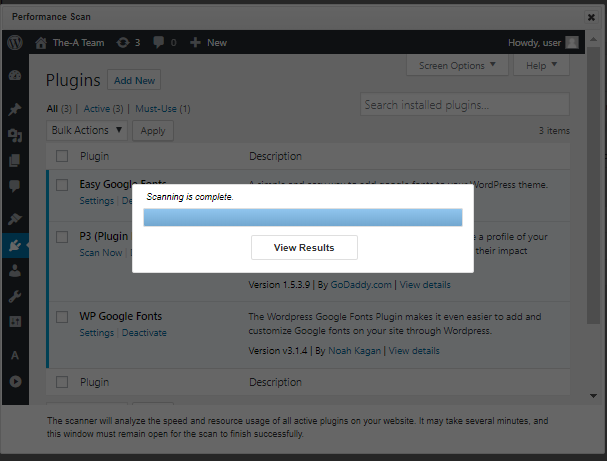Open the letter A fonts icon in sidebar
The height and width of the screenshot is (461, 607).
tap(15, 355)
